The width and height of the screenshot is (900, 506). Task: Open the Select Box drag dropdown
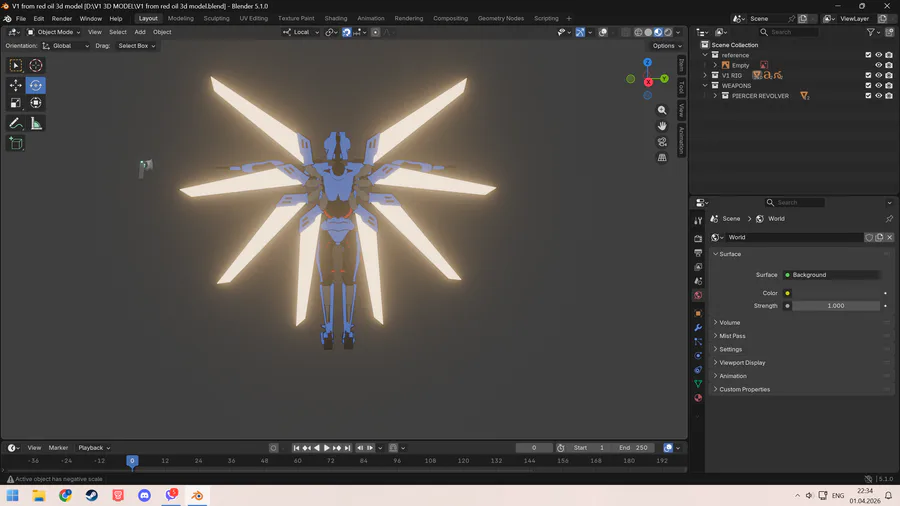[137, 46]
